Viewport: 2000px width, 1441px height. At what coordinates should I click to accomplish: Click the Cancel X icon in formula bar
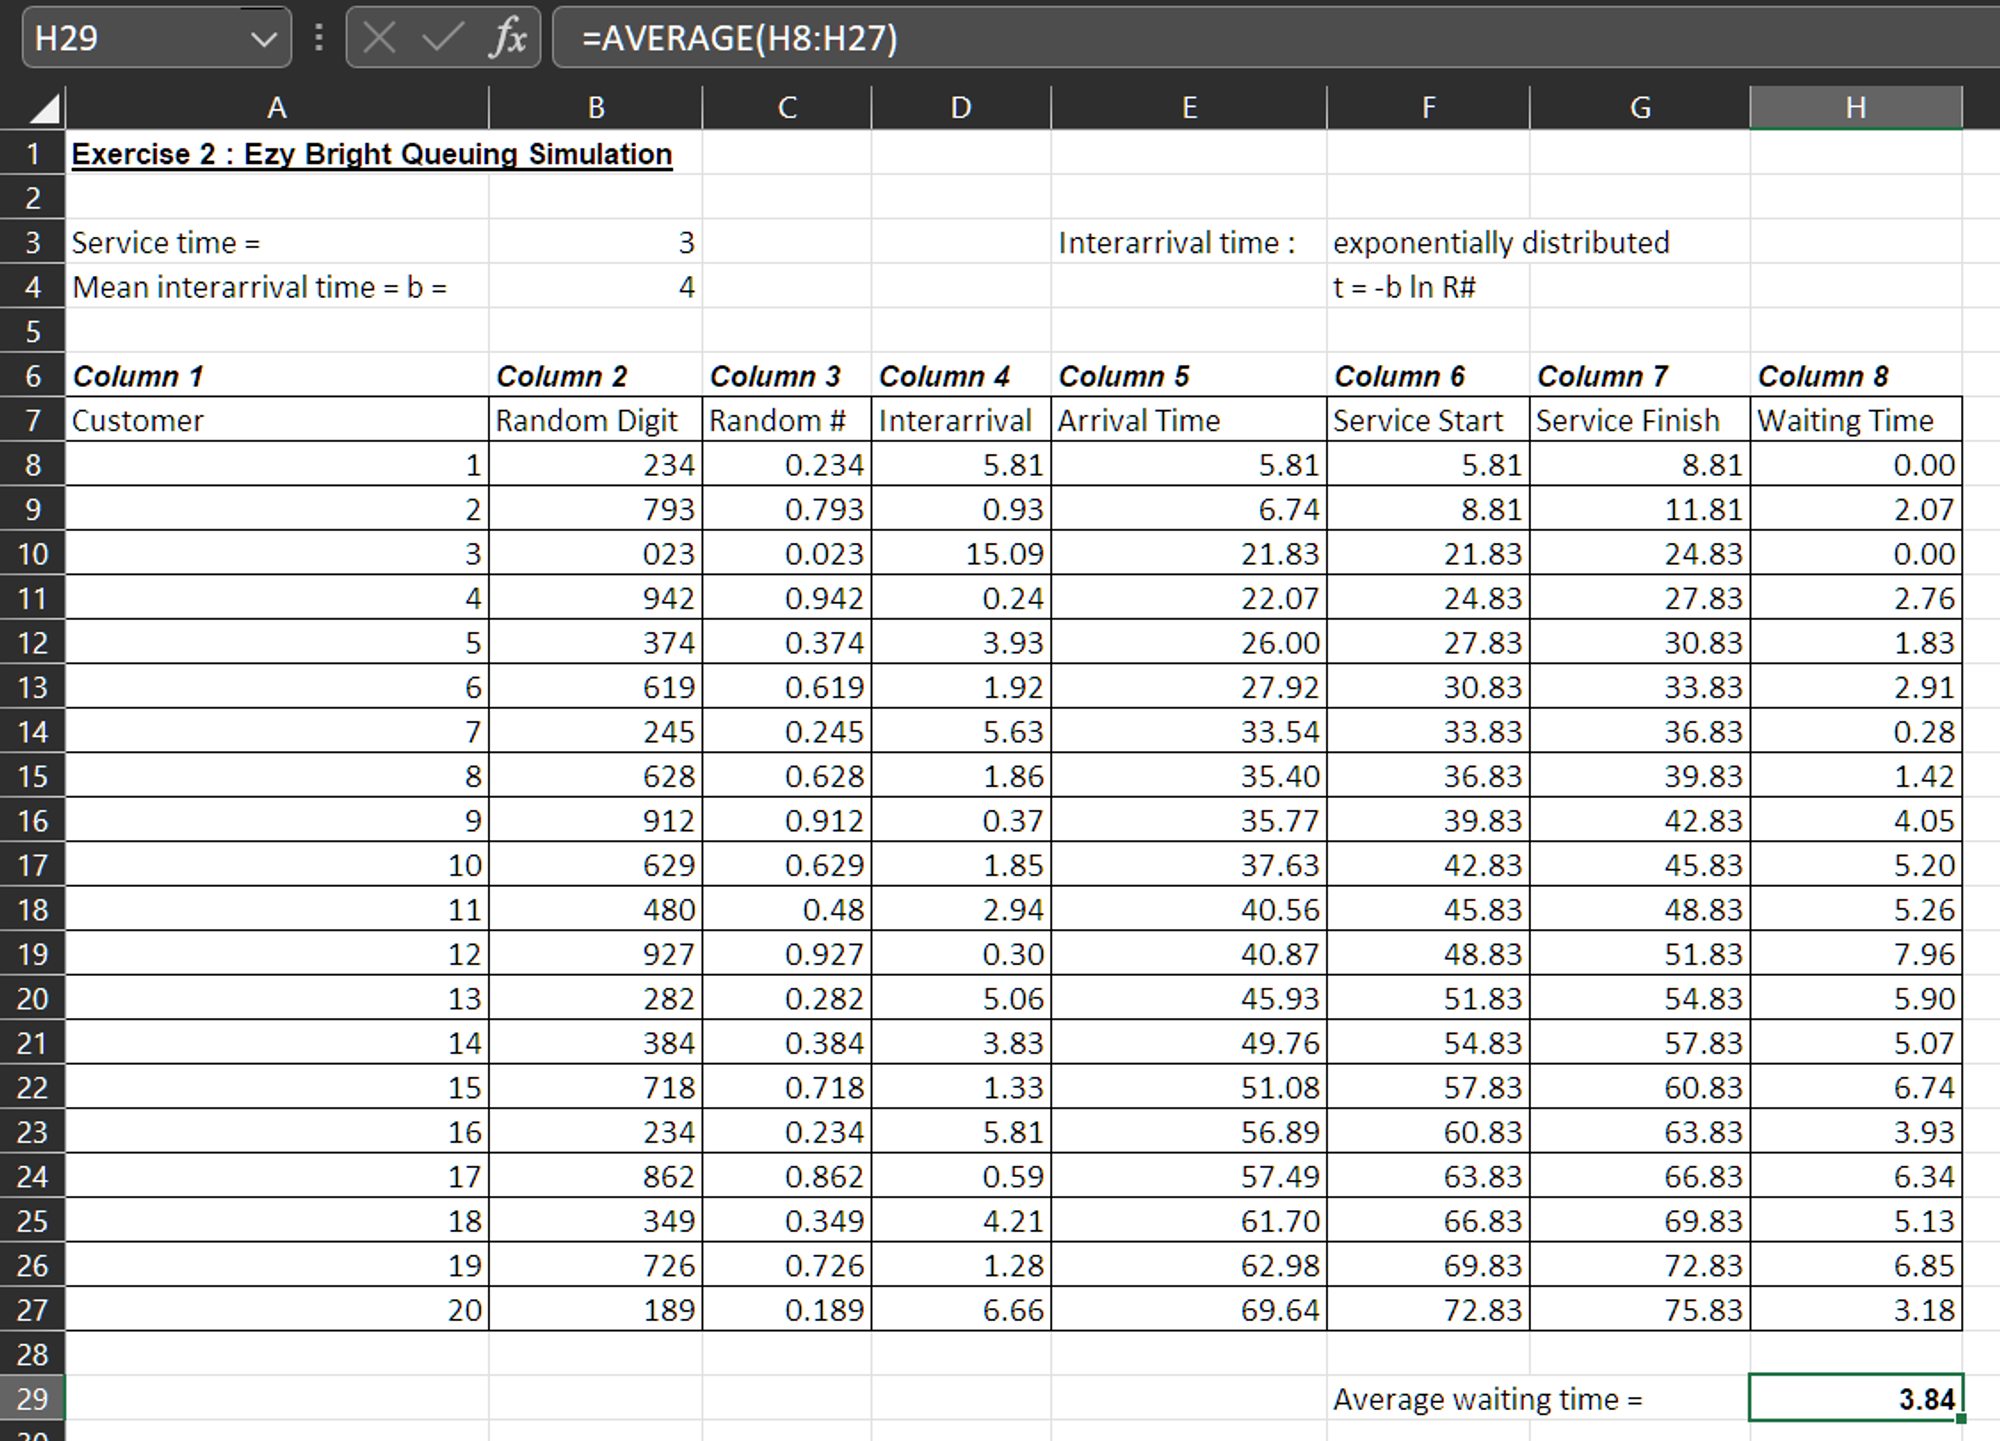pos(379,38)
